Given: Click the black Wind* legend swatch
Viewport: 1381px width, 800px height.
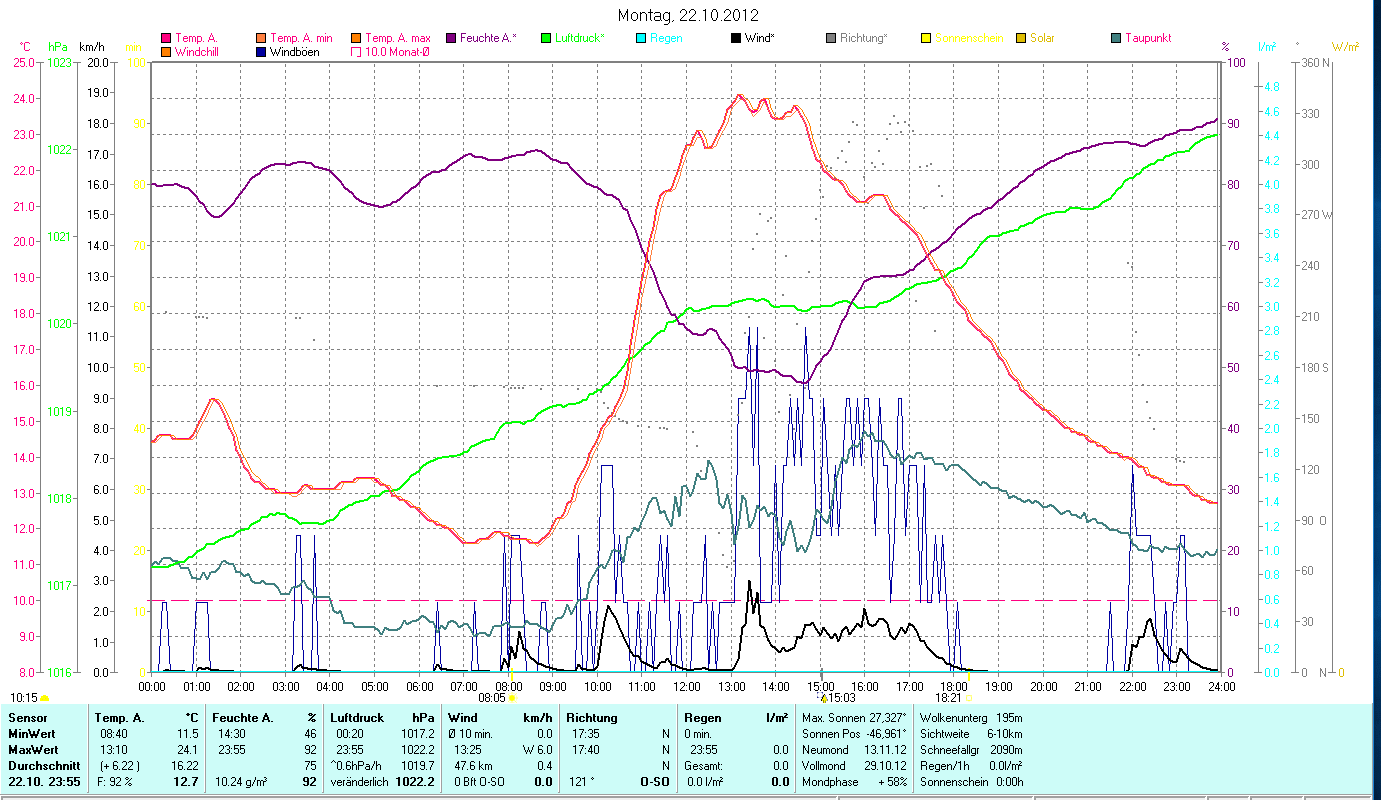Looking at the screenshot, I should pos(736,38).
